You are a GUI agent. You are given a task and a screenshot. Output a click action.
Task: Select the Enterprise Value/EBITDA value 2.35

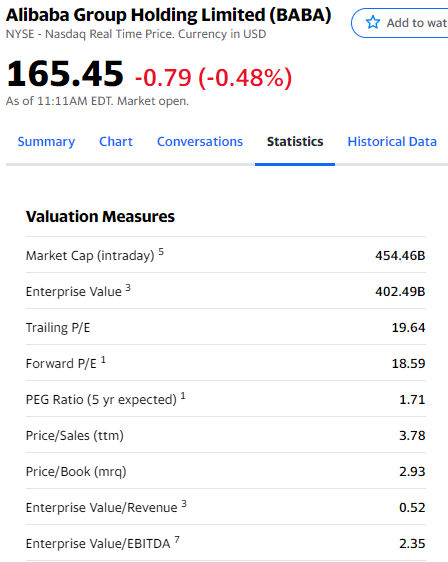tap(412, 544)
